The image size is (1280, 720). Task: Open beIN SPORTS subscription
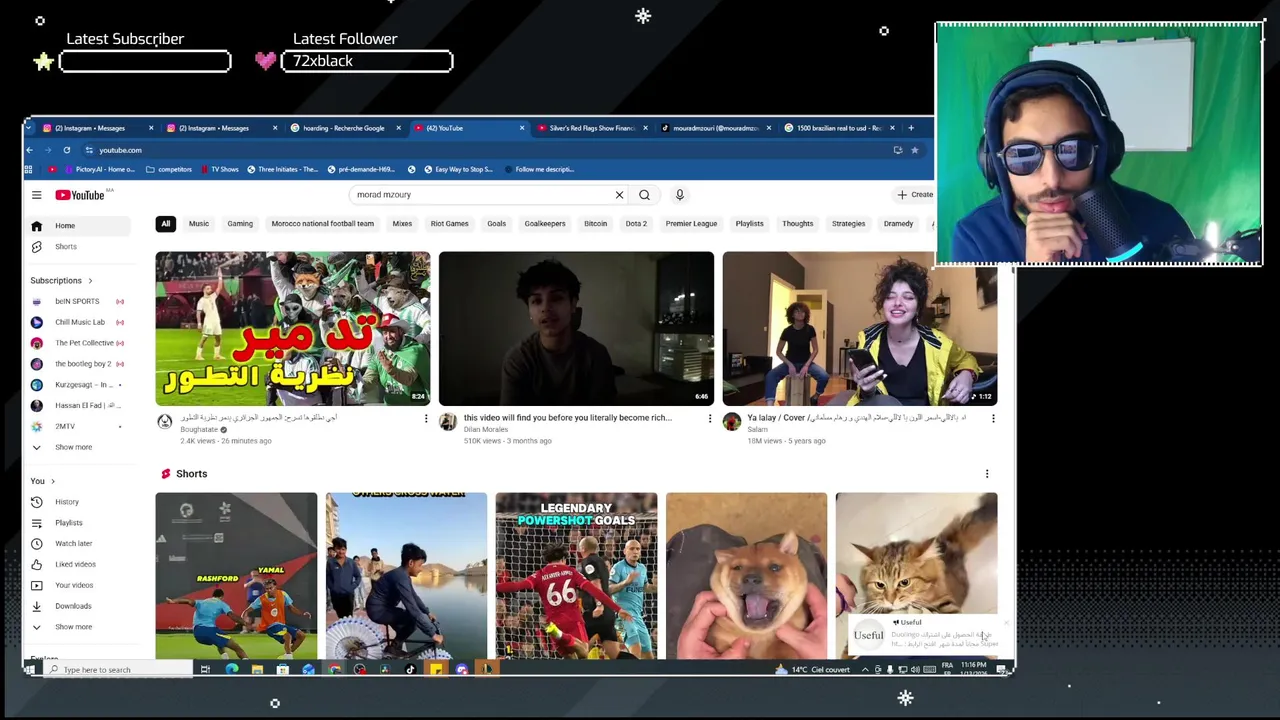click(x=78, y=301)
